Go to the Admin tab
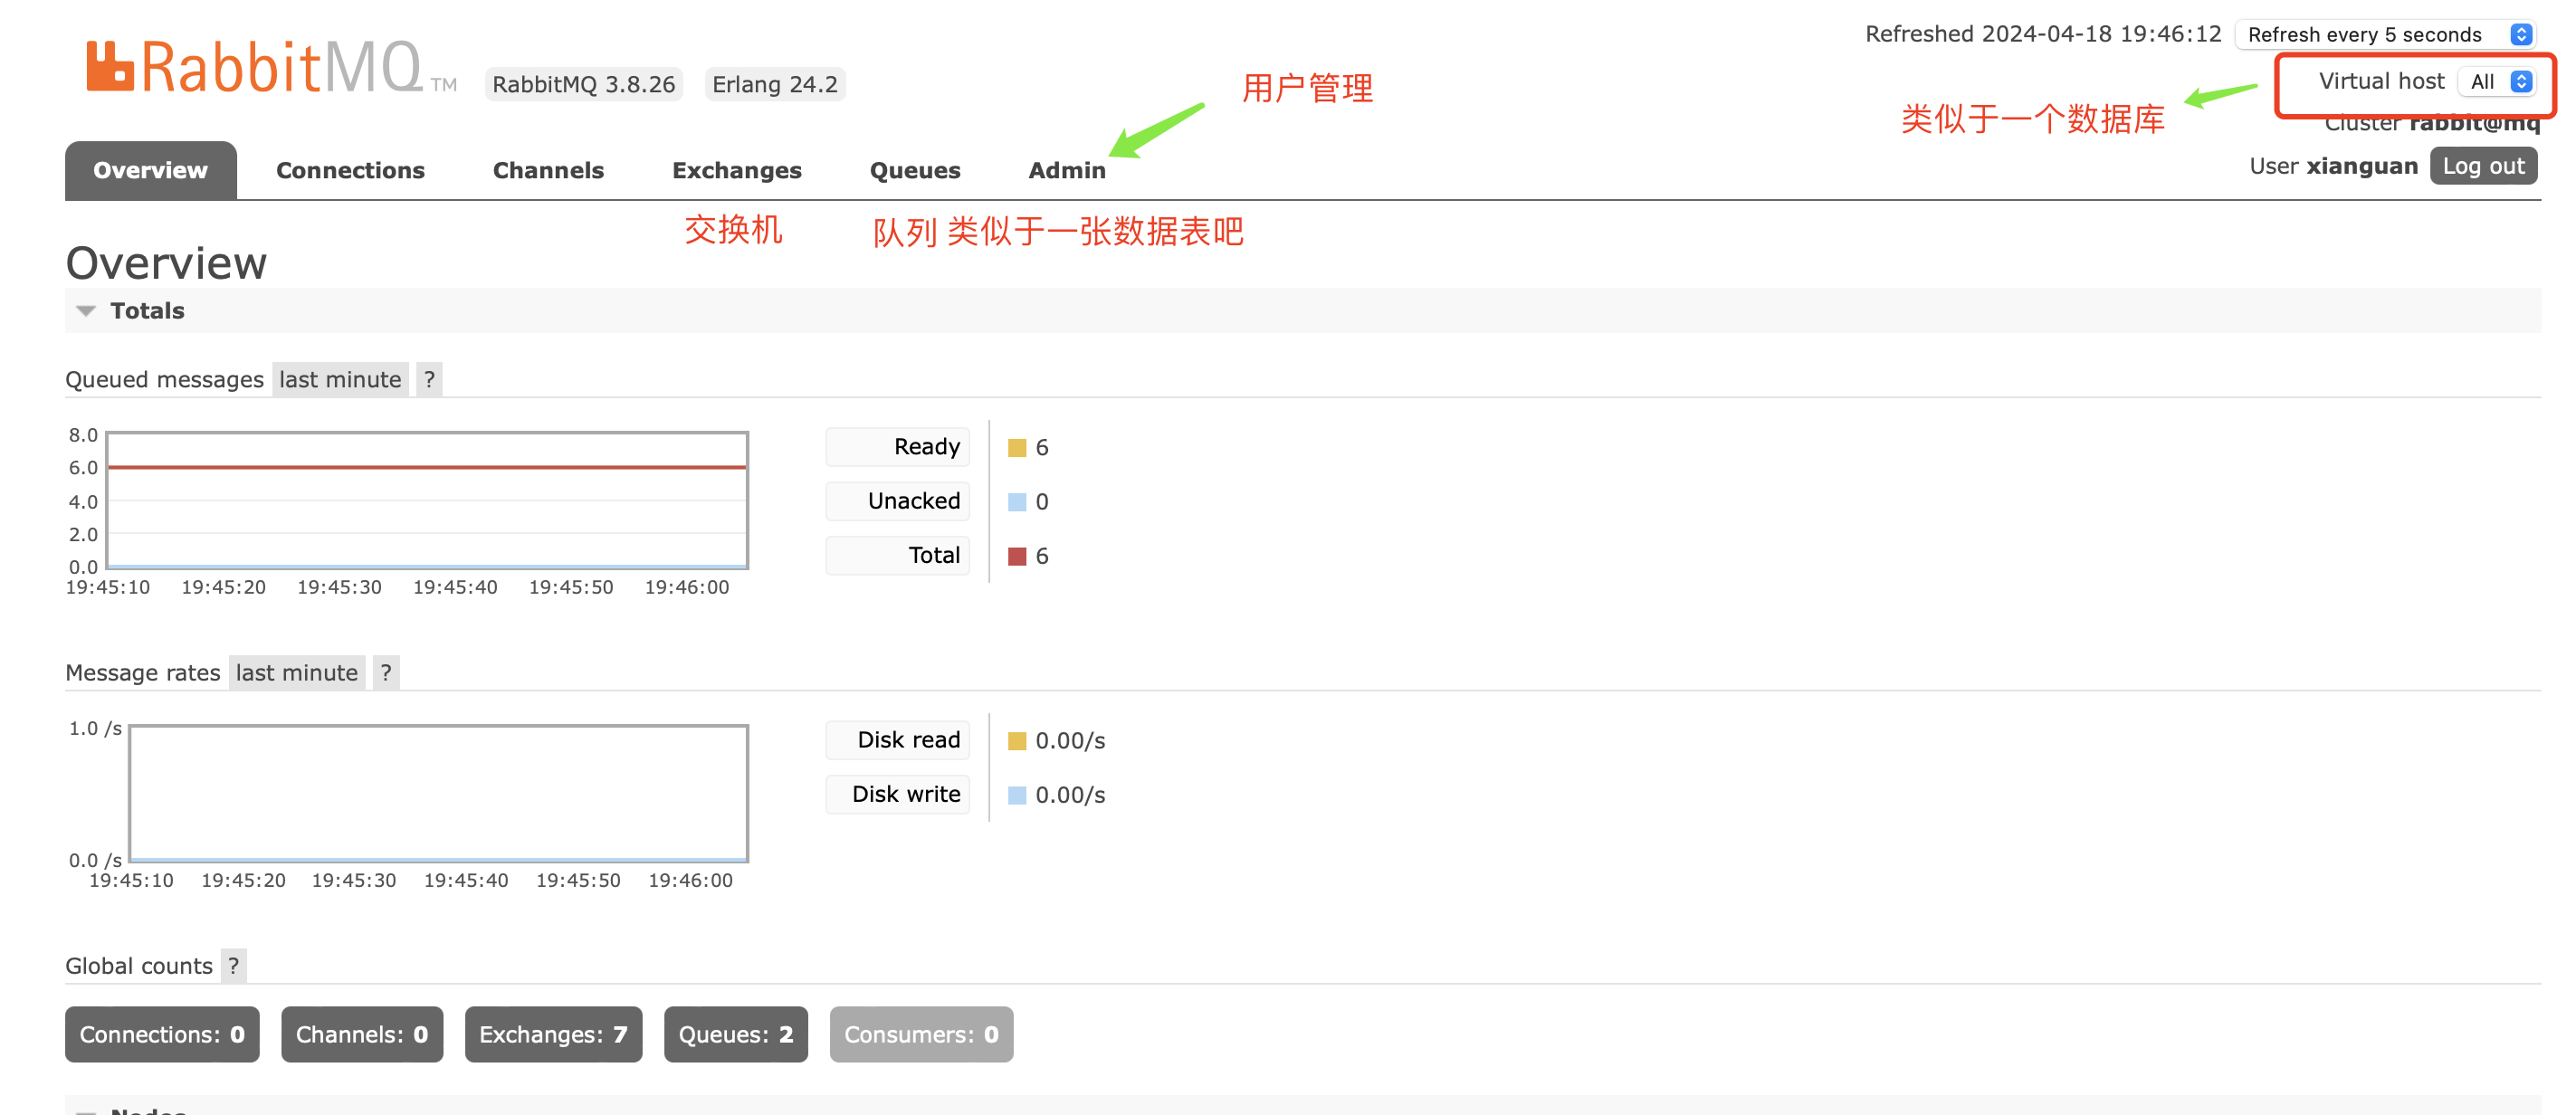This screenshot has height=1115, width=2576. [x=1066, y=170]
